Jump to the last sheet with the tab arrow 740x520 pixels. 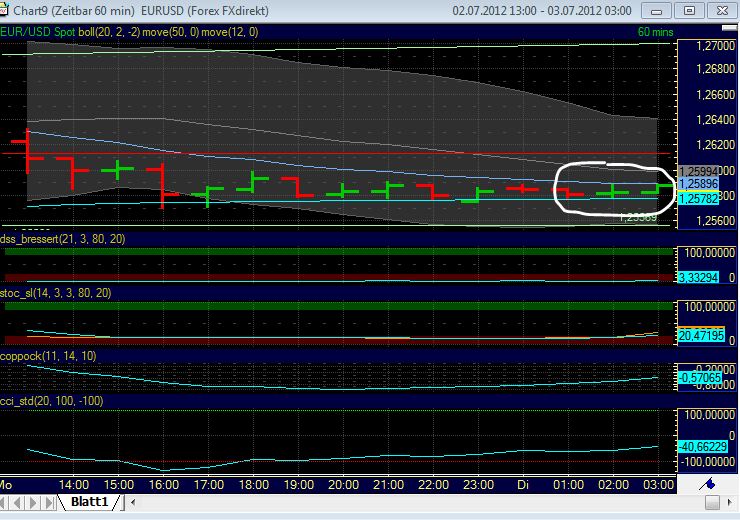[49, 503]
